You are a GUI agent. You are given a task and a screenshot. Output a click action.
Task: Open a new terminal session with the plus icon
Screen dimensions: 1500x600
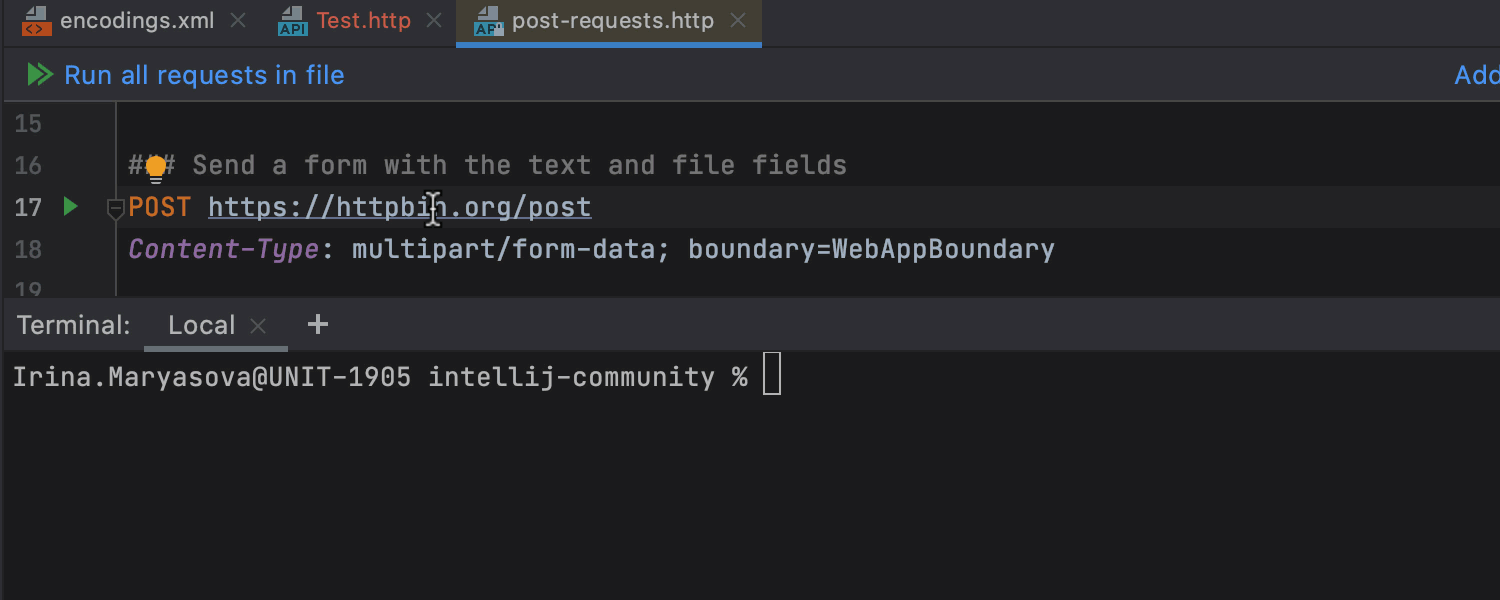tap(317, 324)
